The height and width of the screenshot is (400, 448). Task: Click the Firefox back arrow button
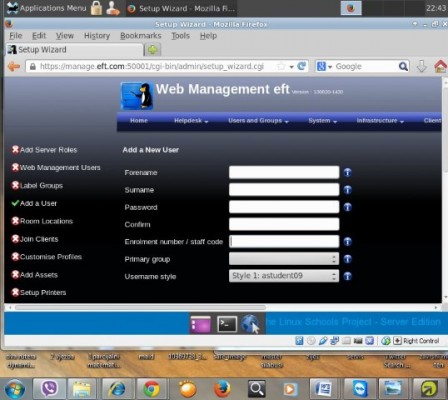14,67
